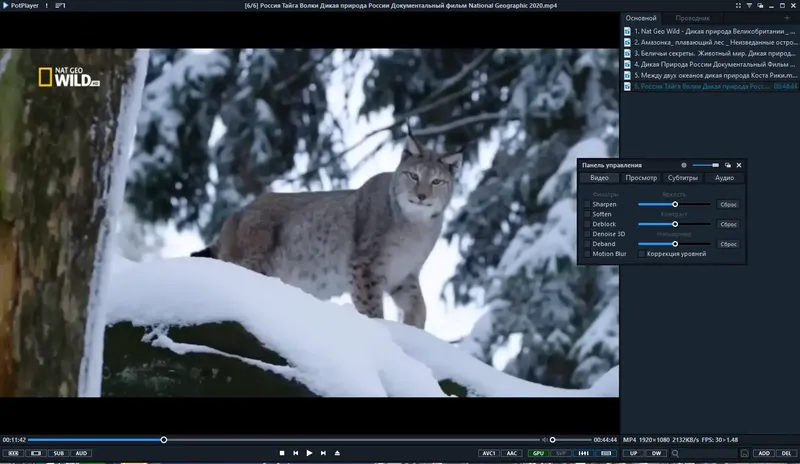Click the control panel dock/detach icon

pyautogui.click(x=728, y=165)
